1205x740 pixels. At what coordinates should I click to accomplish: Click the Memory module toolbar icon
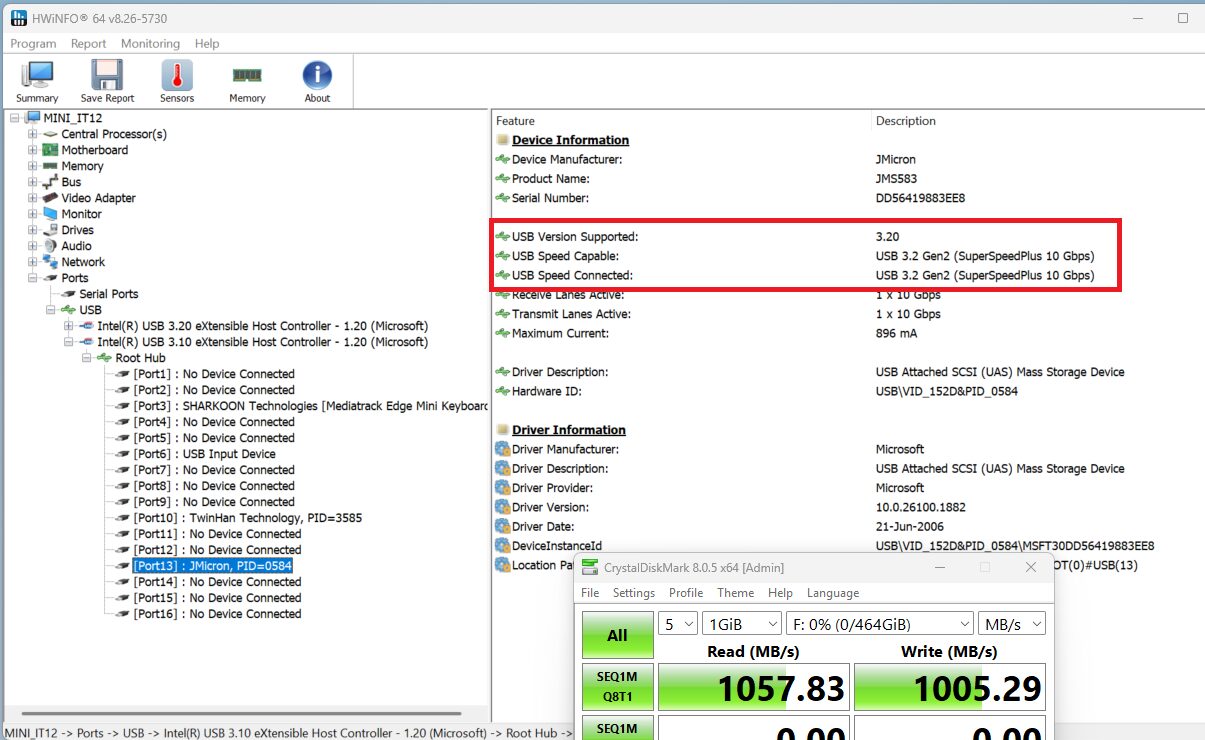coord(247,76)
